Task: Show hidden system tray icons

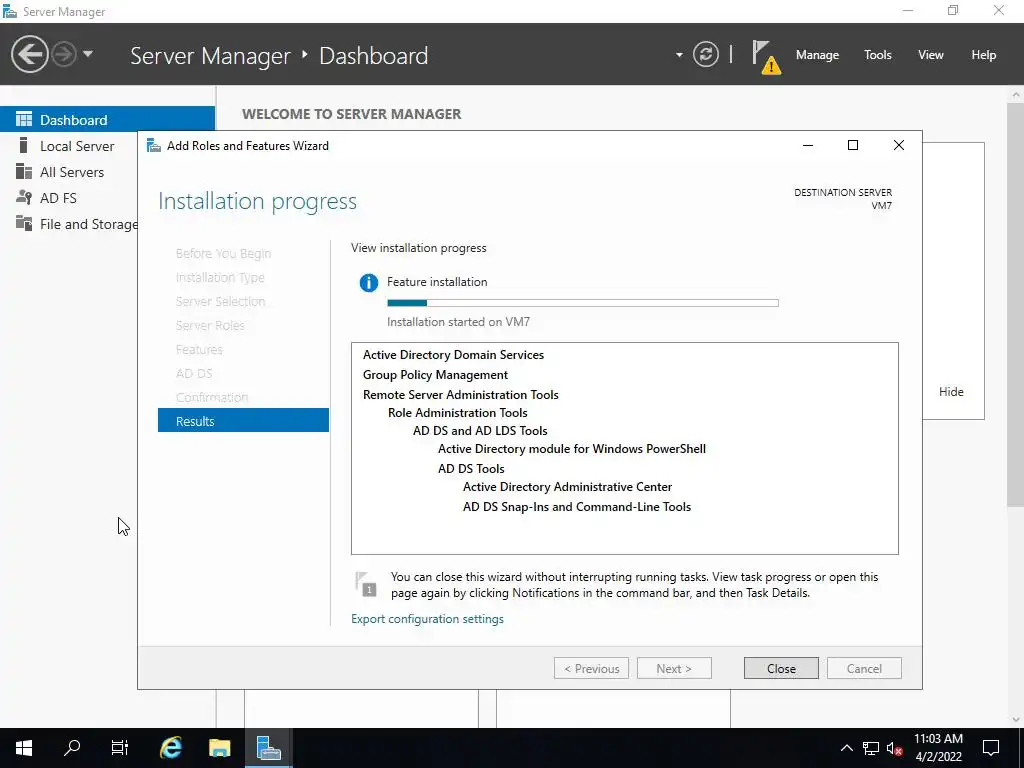Action: click(846, 748)
